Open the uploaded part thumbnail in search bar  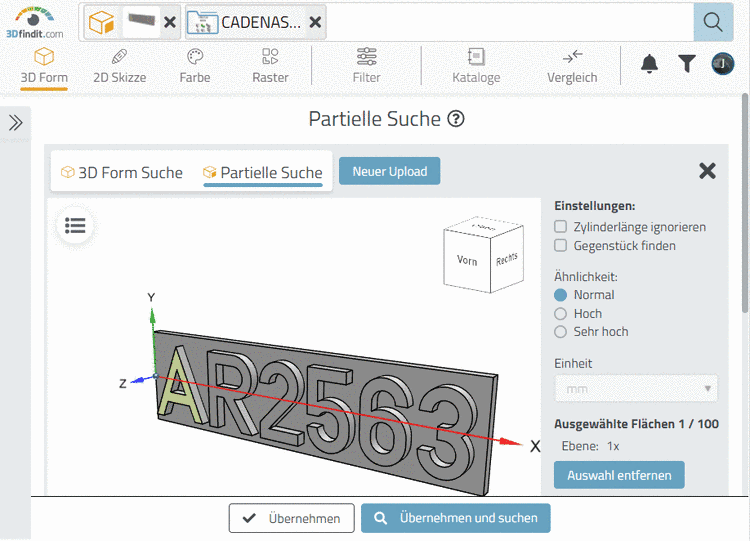click(142, 20)
